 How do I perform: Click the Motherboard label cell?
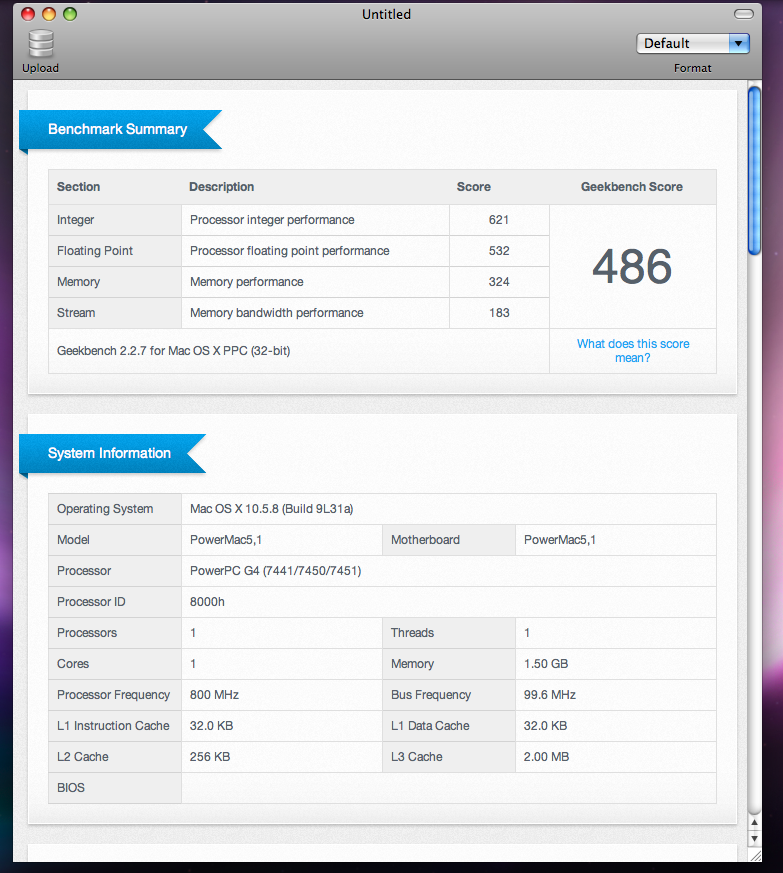[x=449, y=540]
